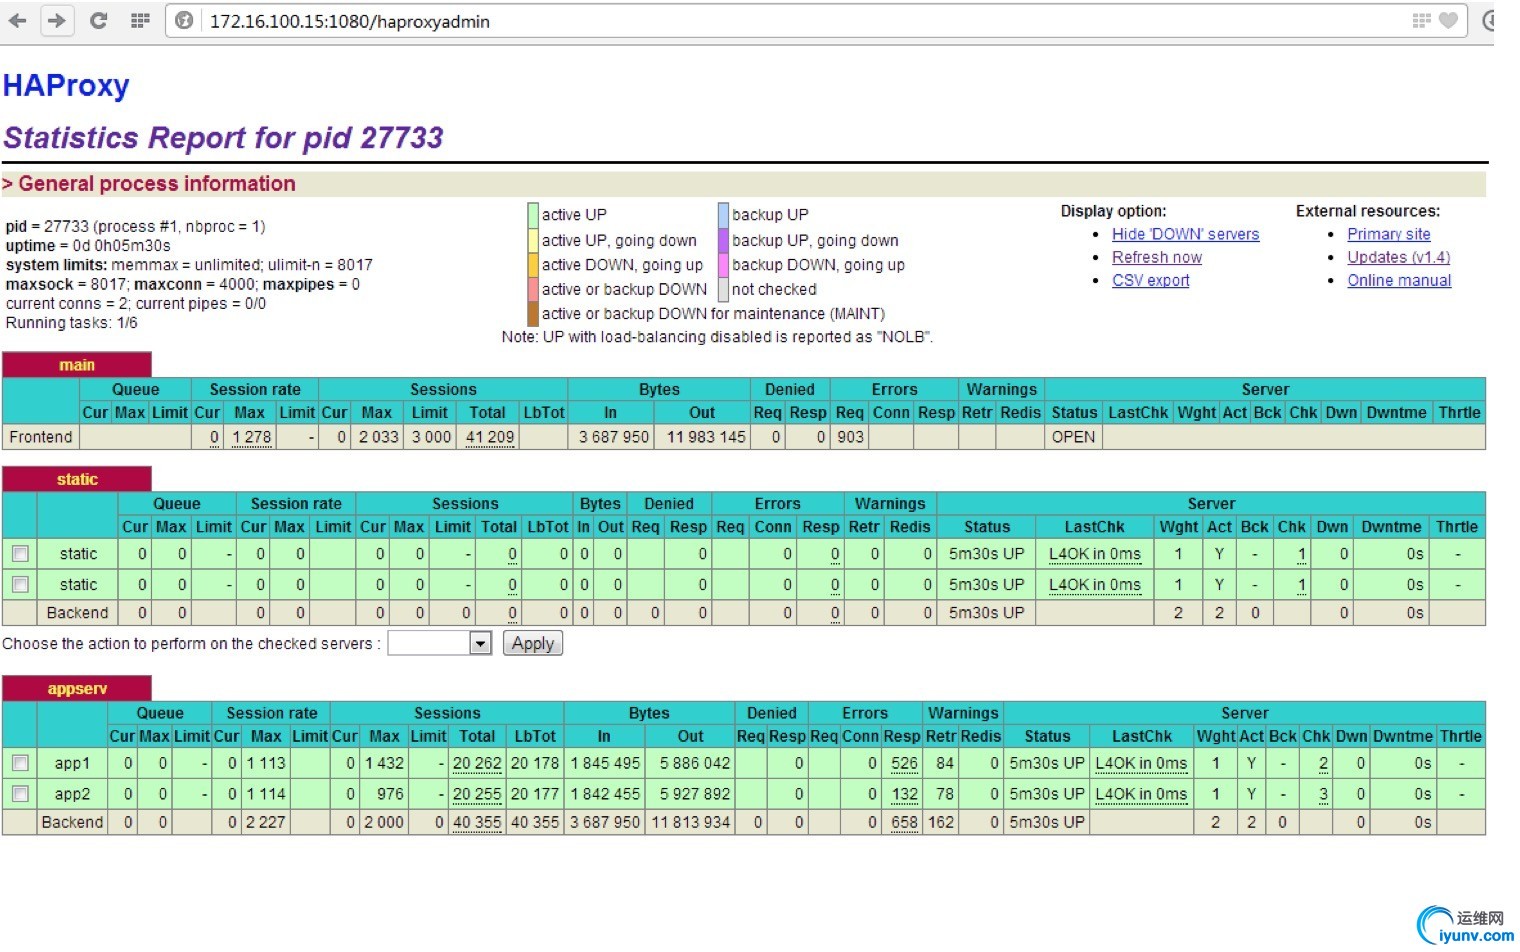Click app1 server name cell
The image size is (1520, 952).
click(x=72, y=763)
